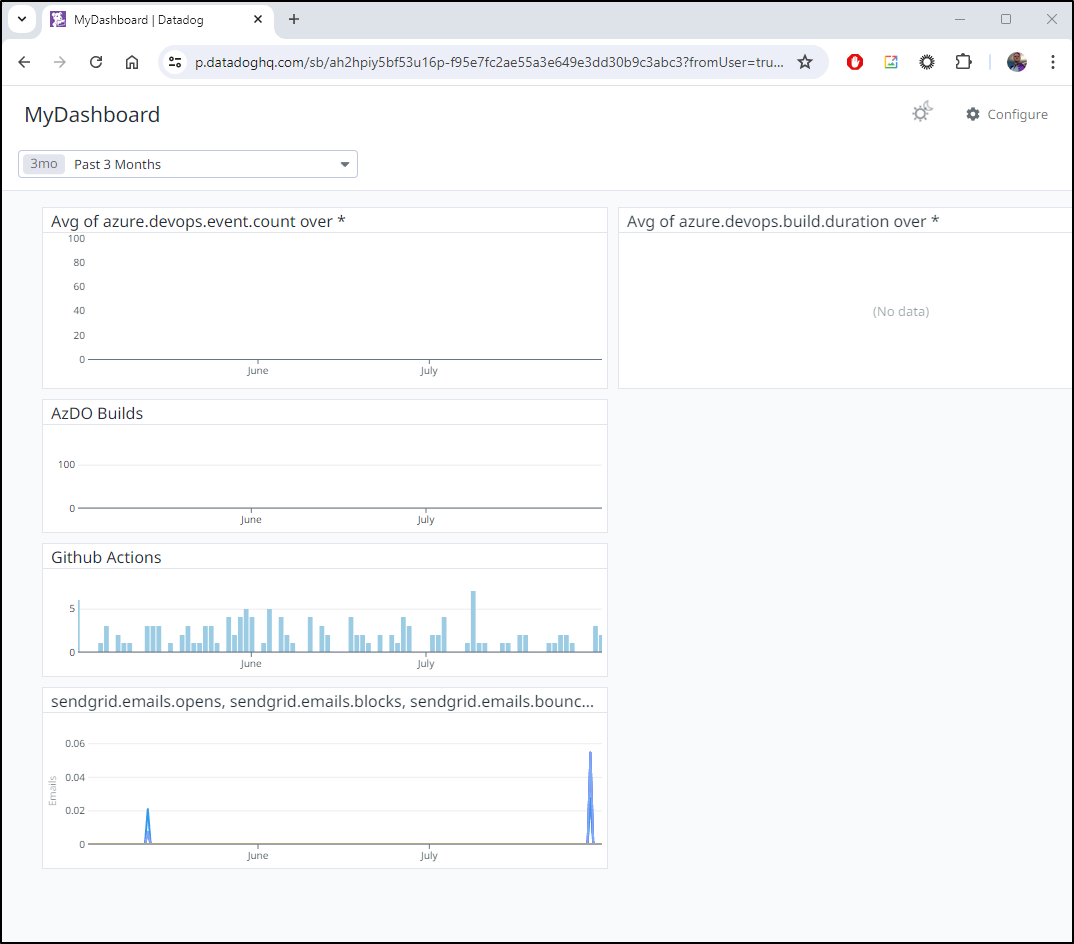
Task: Open the red shield extension icon
Action: [855, 62]
